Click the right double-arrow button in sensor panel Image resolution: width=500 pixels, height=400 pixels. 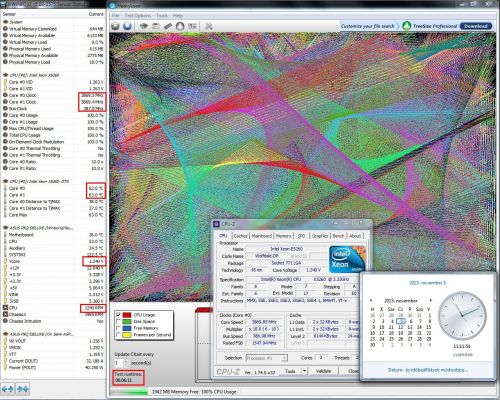coord(22,389)
